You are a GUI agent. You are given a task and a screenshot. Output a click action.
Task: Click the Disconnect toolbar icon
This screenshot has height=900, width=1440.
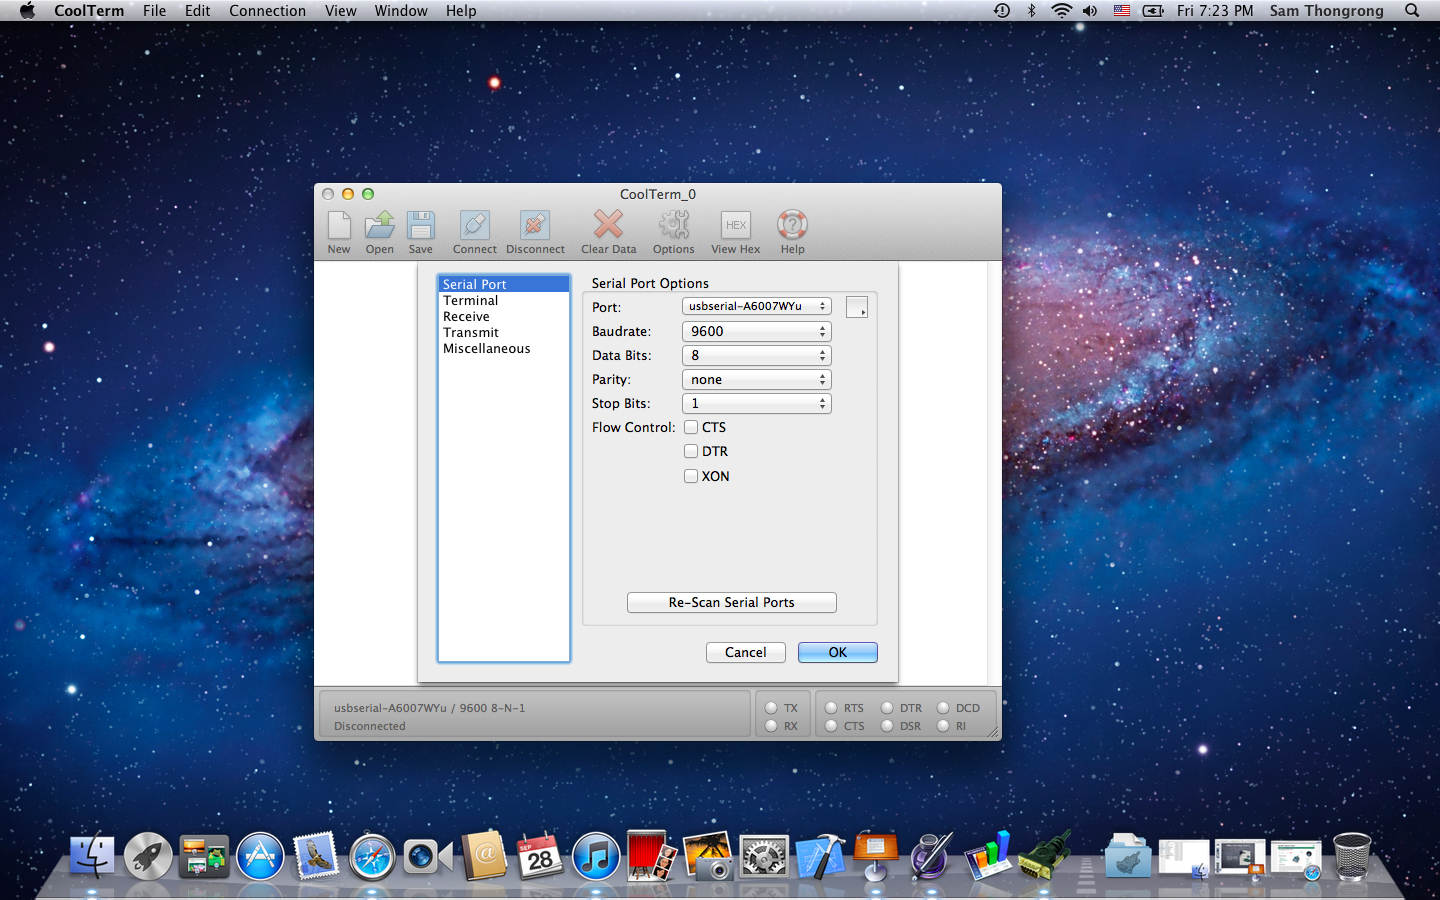535,225
